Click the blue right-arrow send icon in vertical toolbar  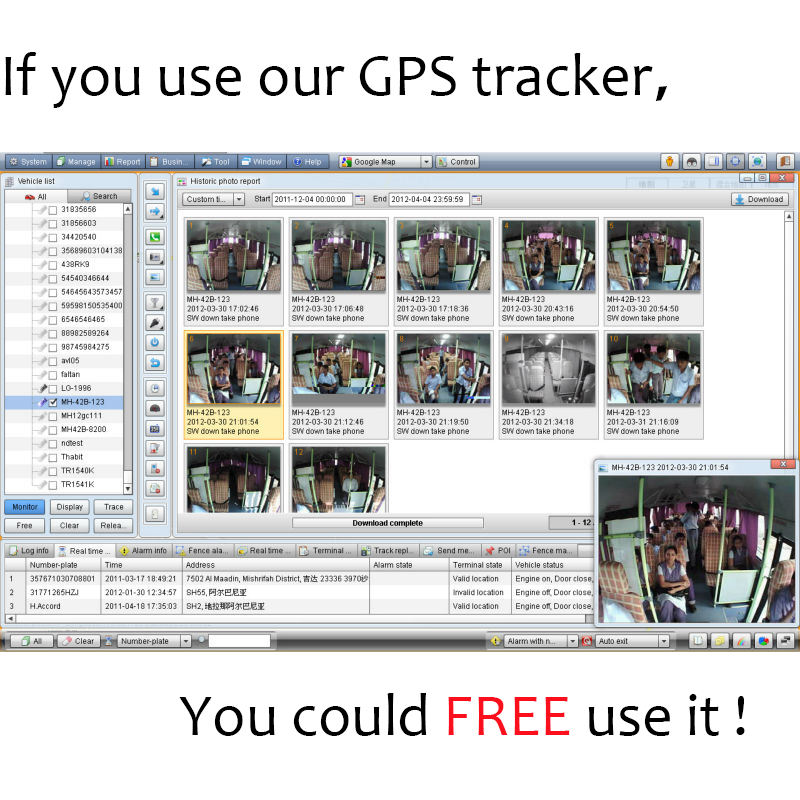coord(155,211)
